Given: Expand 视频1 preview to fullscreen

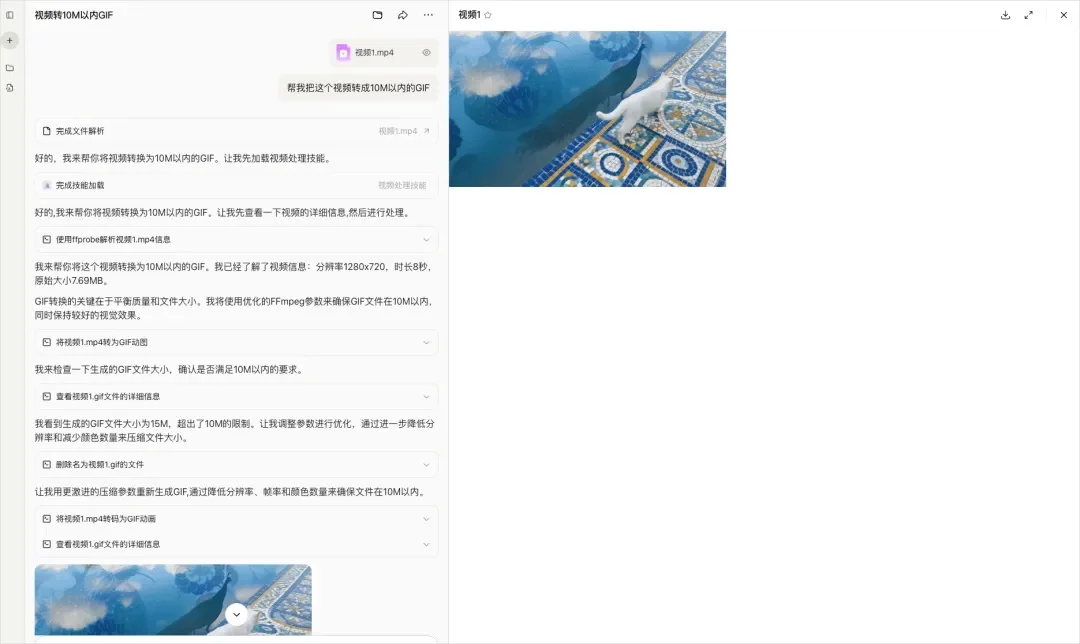Looking at the screenshot, I should (x=1030, y=15).
